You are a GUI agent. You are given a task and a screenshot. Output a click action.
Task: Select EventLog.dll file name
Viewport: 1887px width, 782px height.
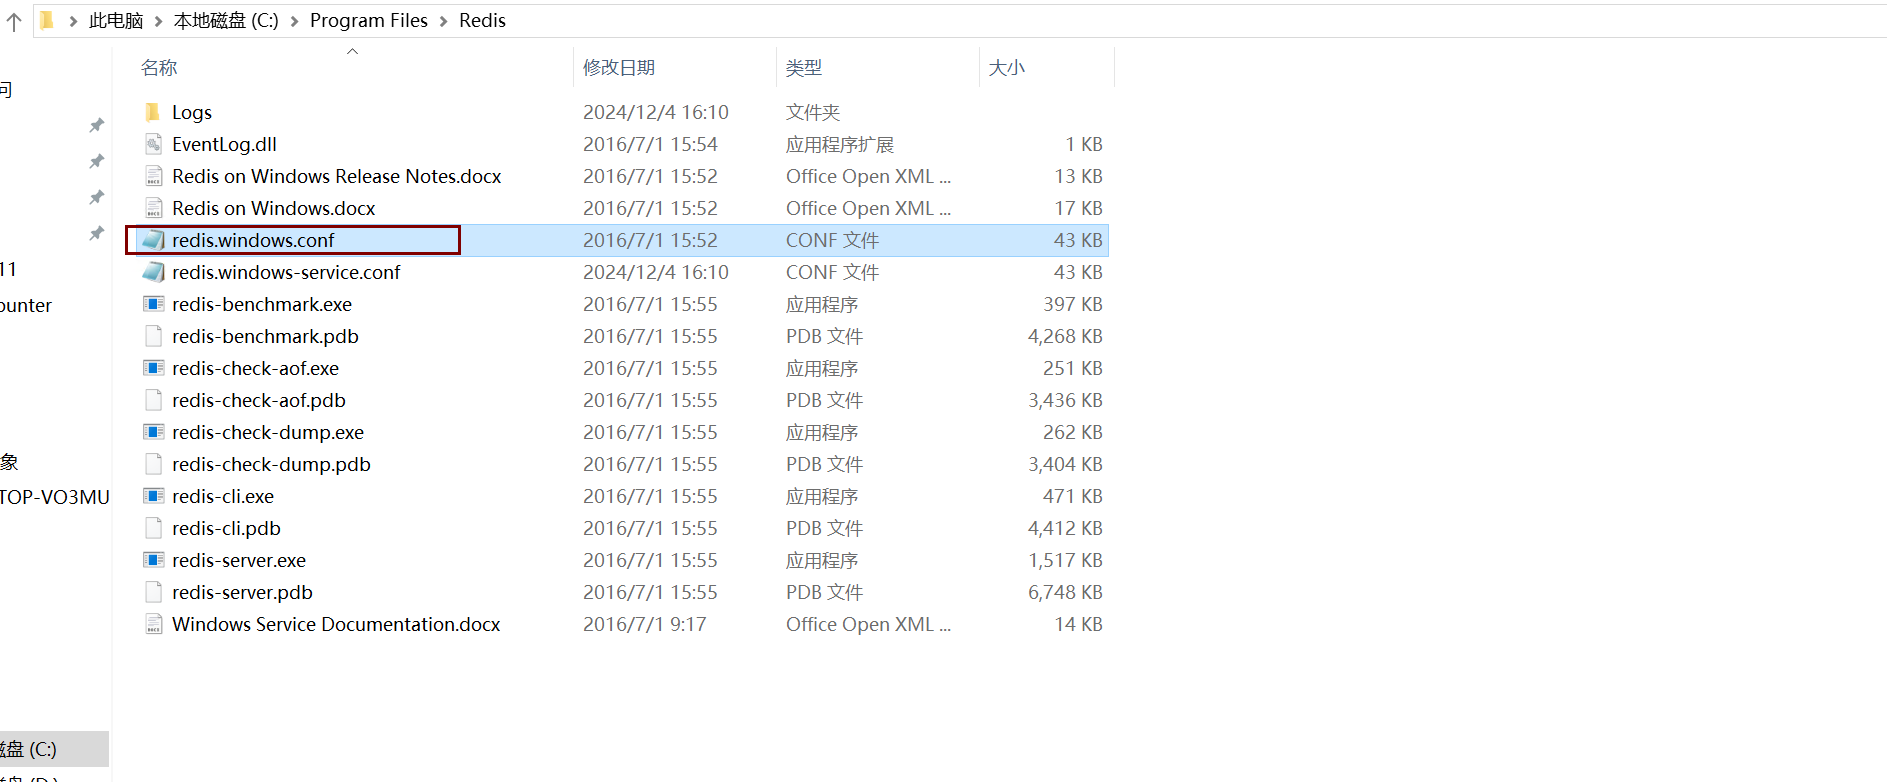[x=224, y=144]
